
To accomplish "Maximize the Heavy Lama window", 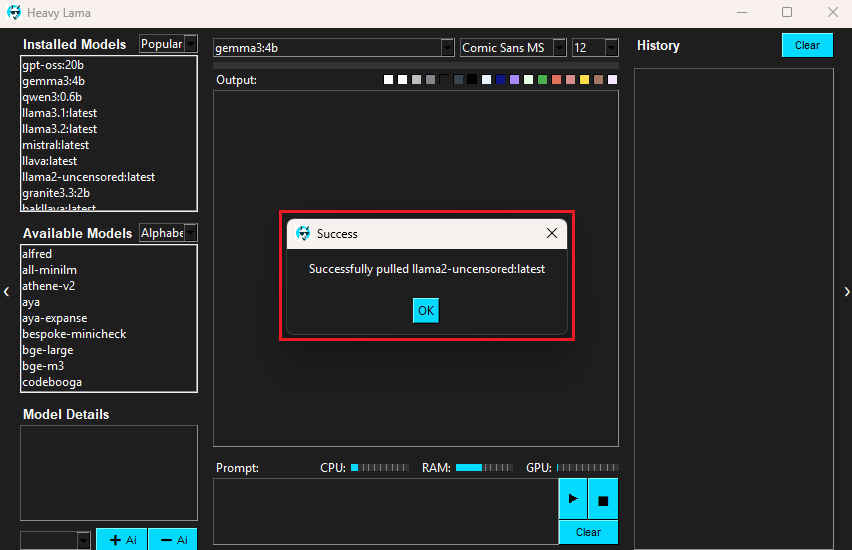I will click(x=787, y=12).
